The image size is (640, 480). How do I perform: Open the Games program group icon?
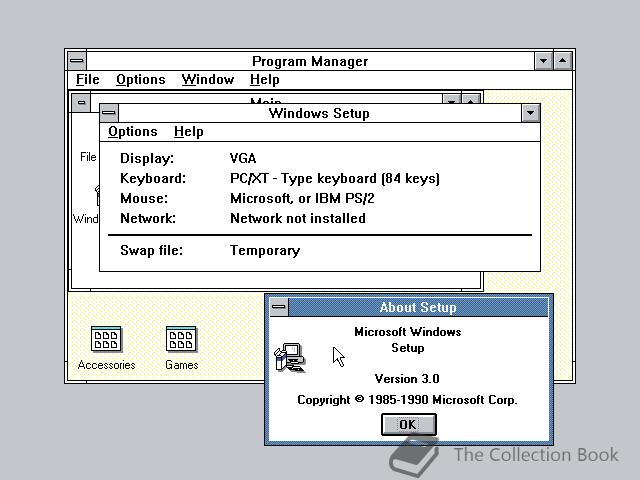tap(181, 339)
